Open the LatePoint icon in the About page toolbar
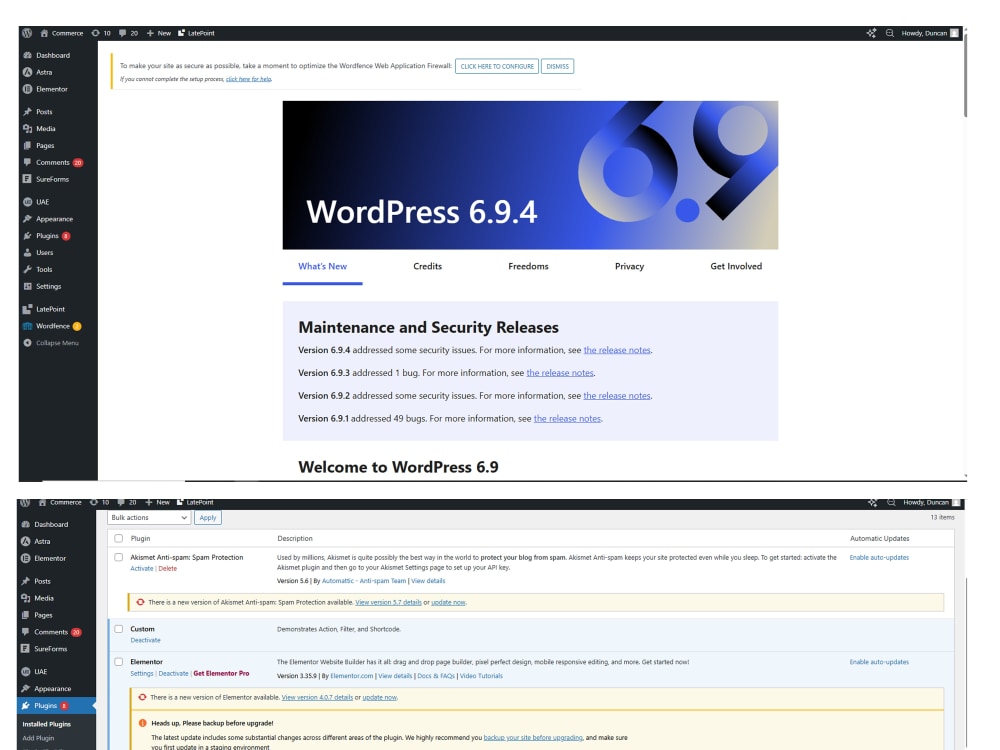Screen dimensions: 1000x750 tap(181, 33)
